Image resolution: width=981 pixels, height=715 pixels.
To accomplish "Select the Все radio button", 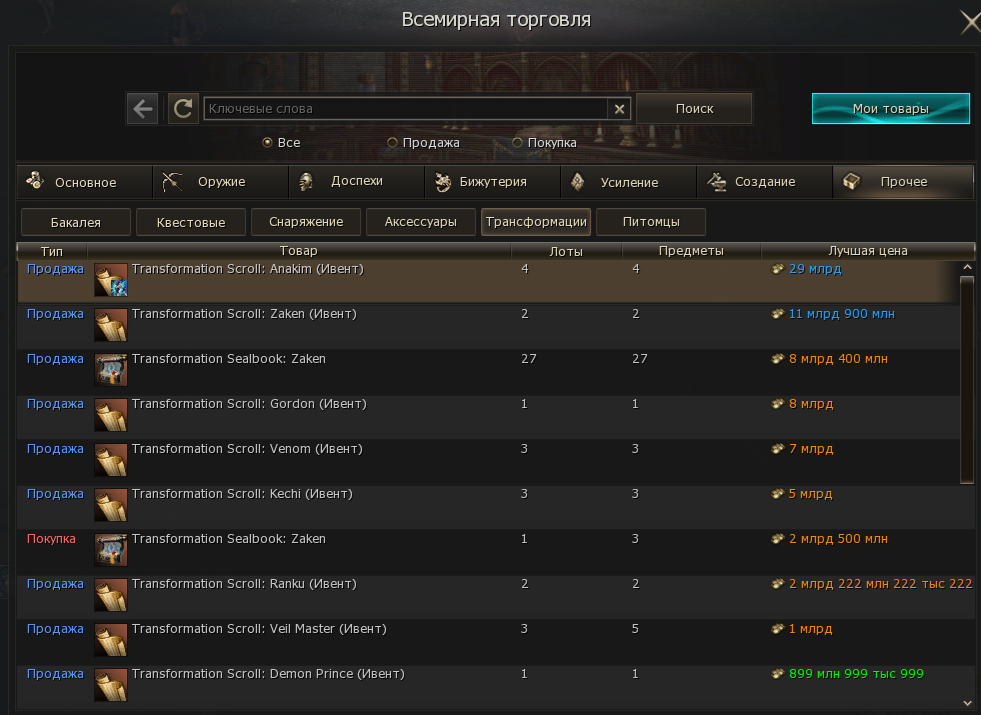I will (x=267, y=143).
